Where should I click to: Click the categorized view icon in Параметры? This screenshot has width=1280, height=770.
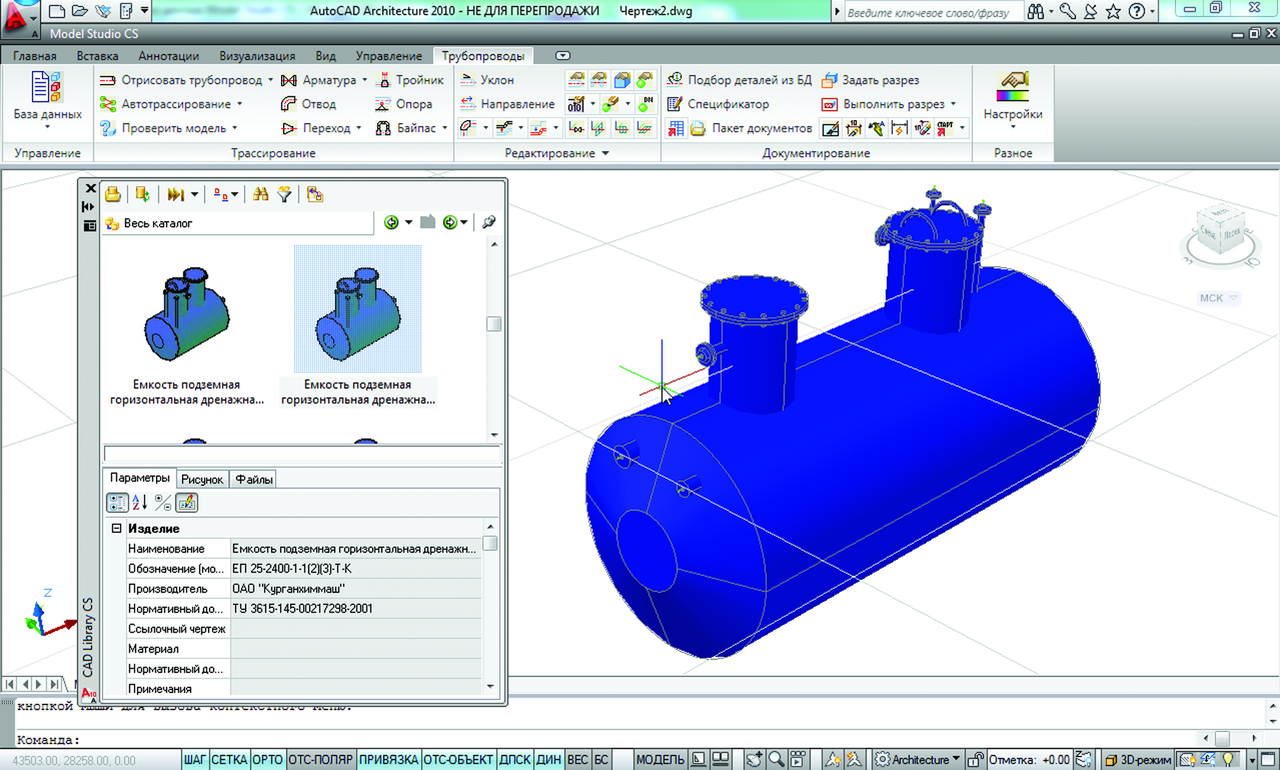pyautogui.click(x=117, y=503)
